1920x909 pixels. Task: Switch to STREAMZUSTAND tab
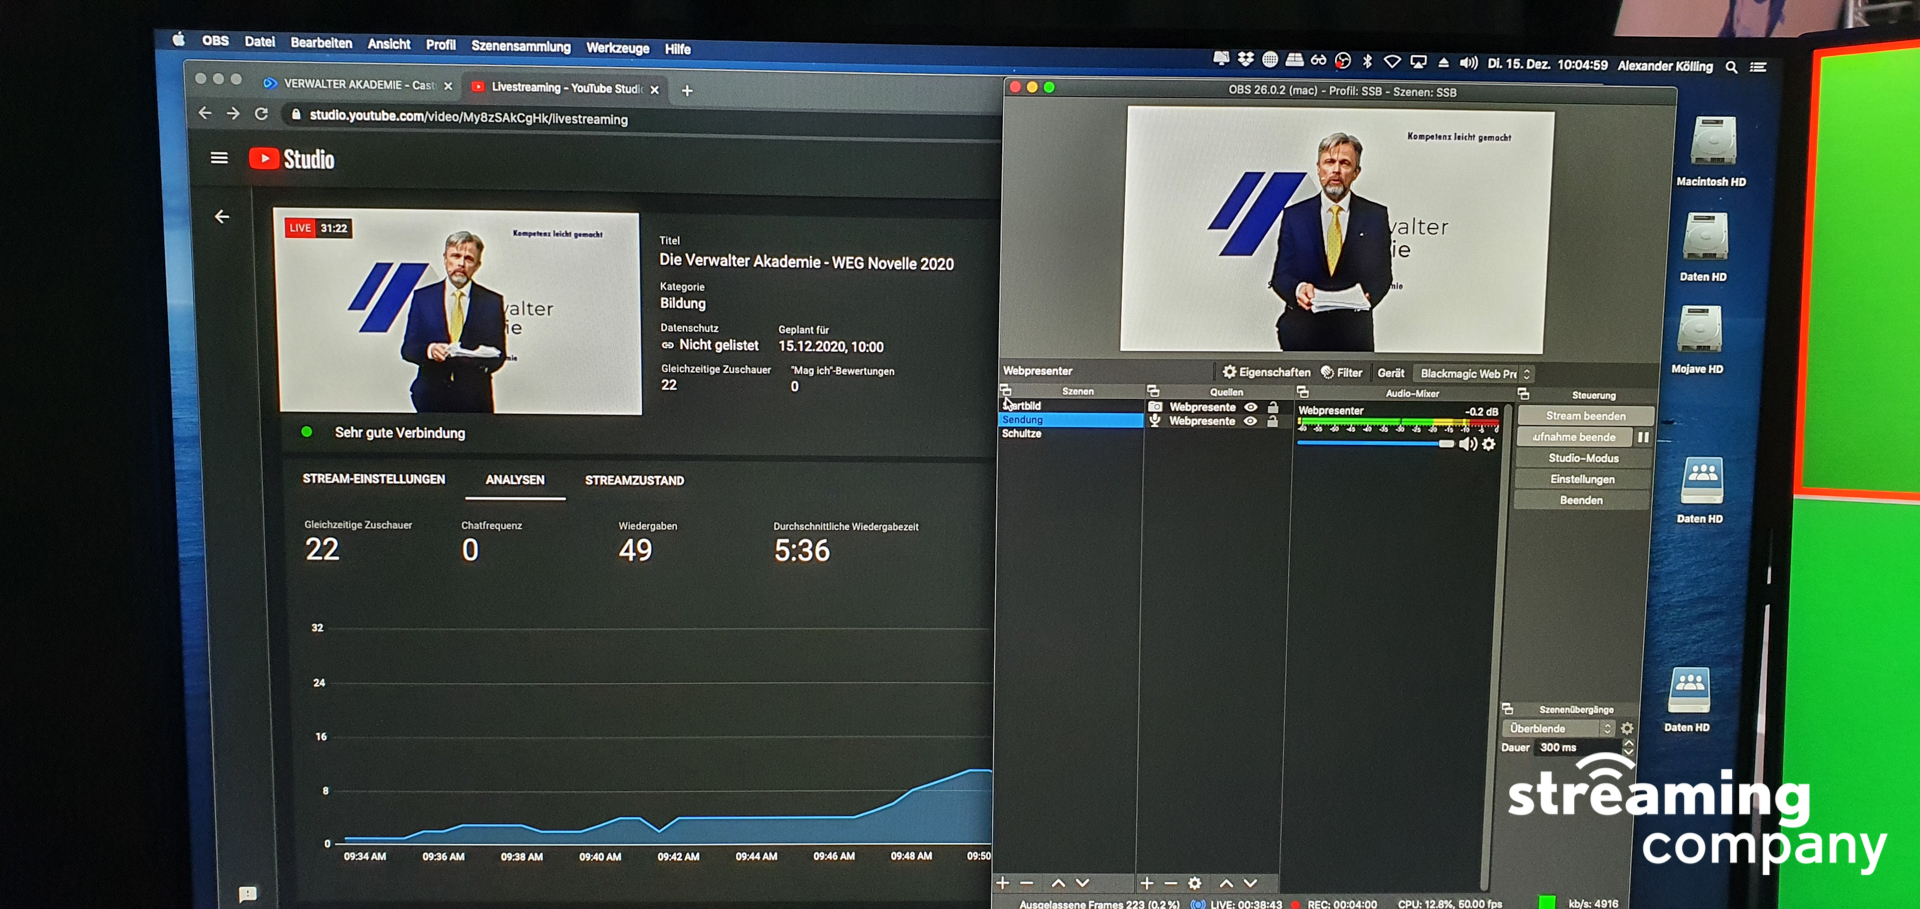click(634, 481)
